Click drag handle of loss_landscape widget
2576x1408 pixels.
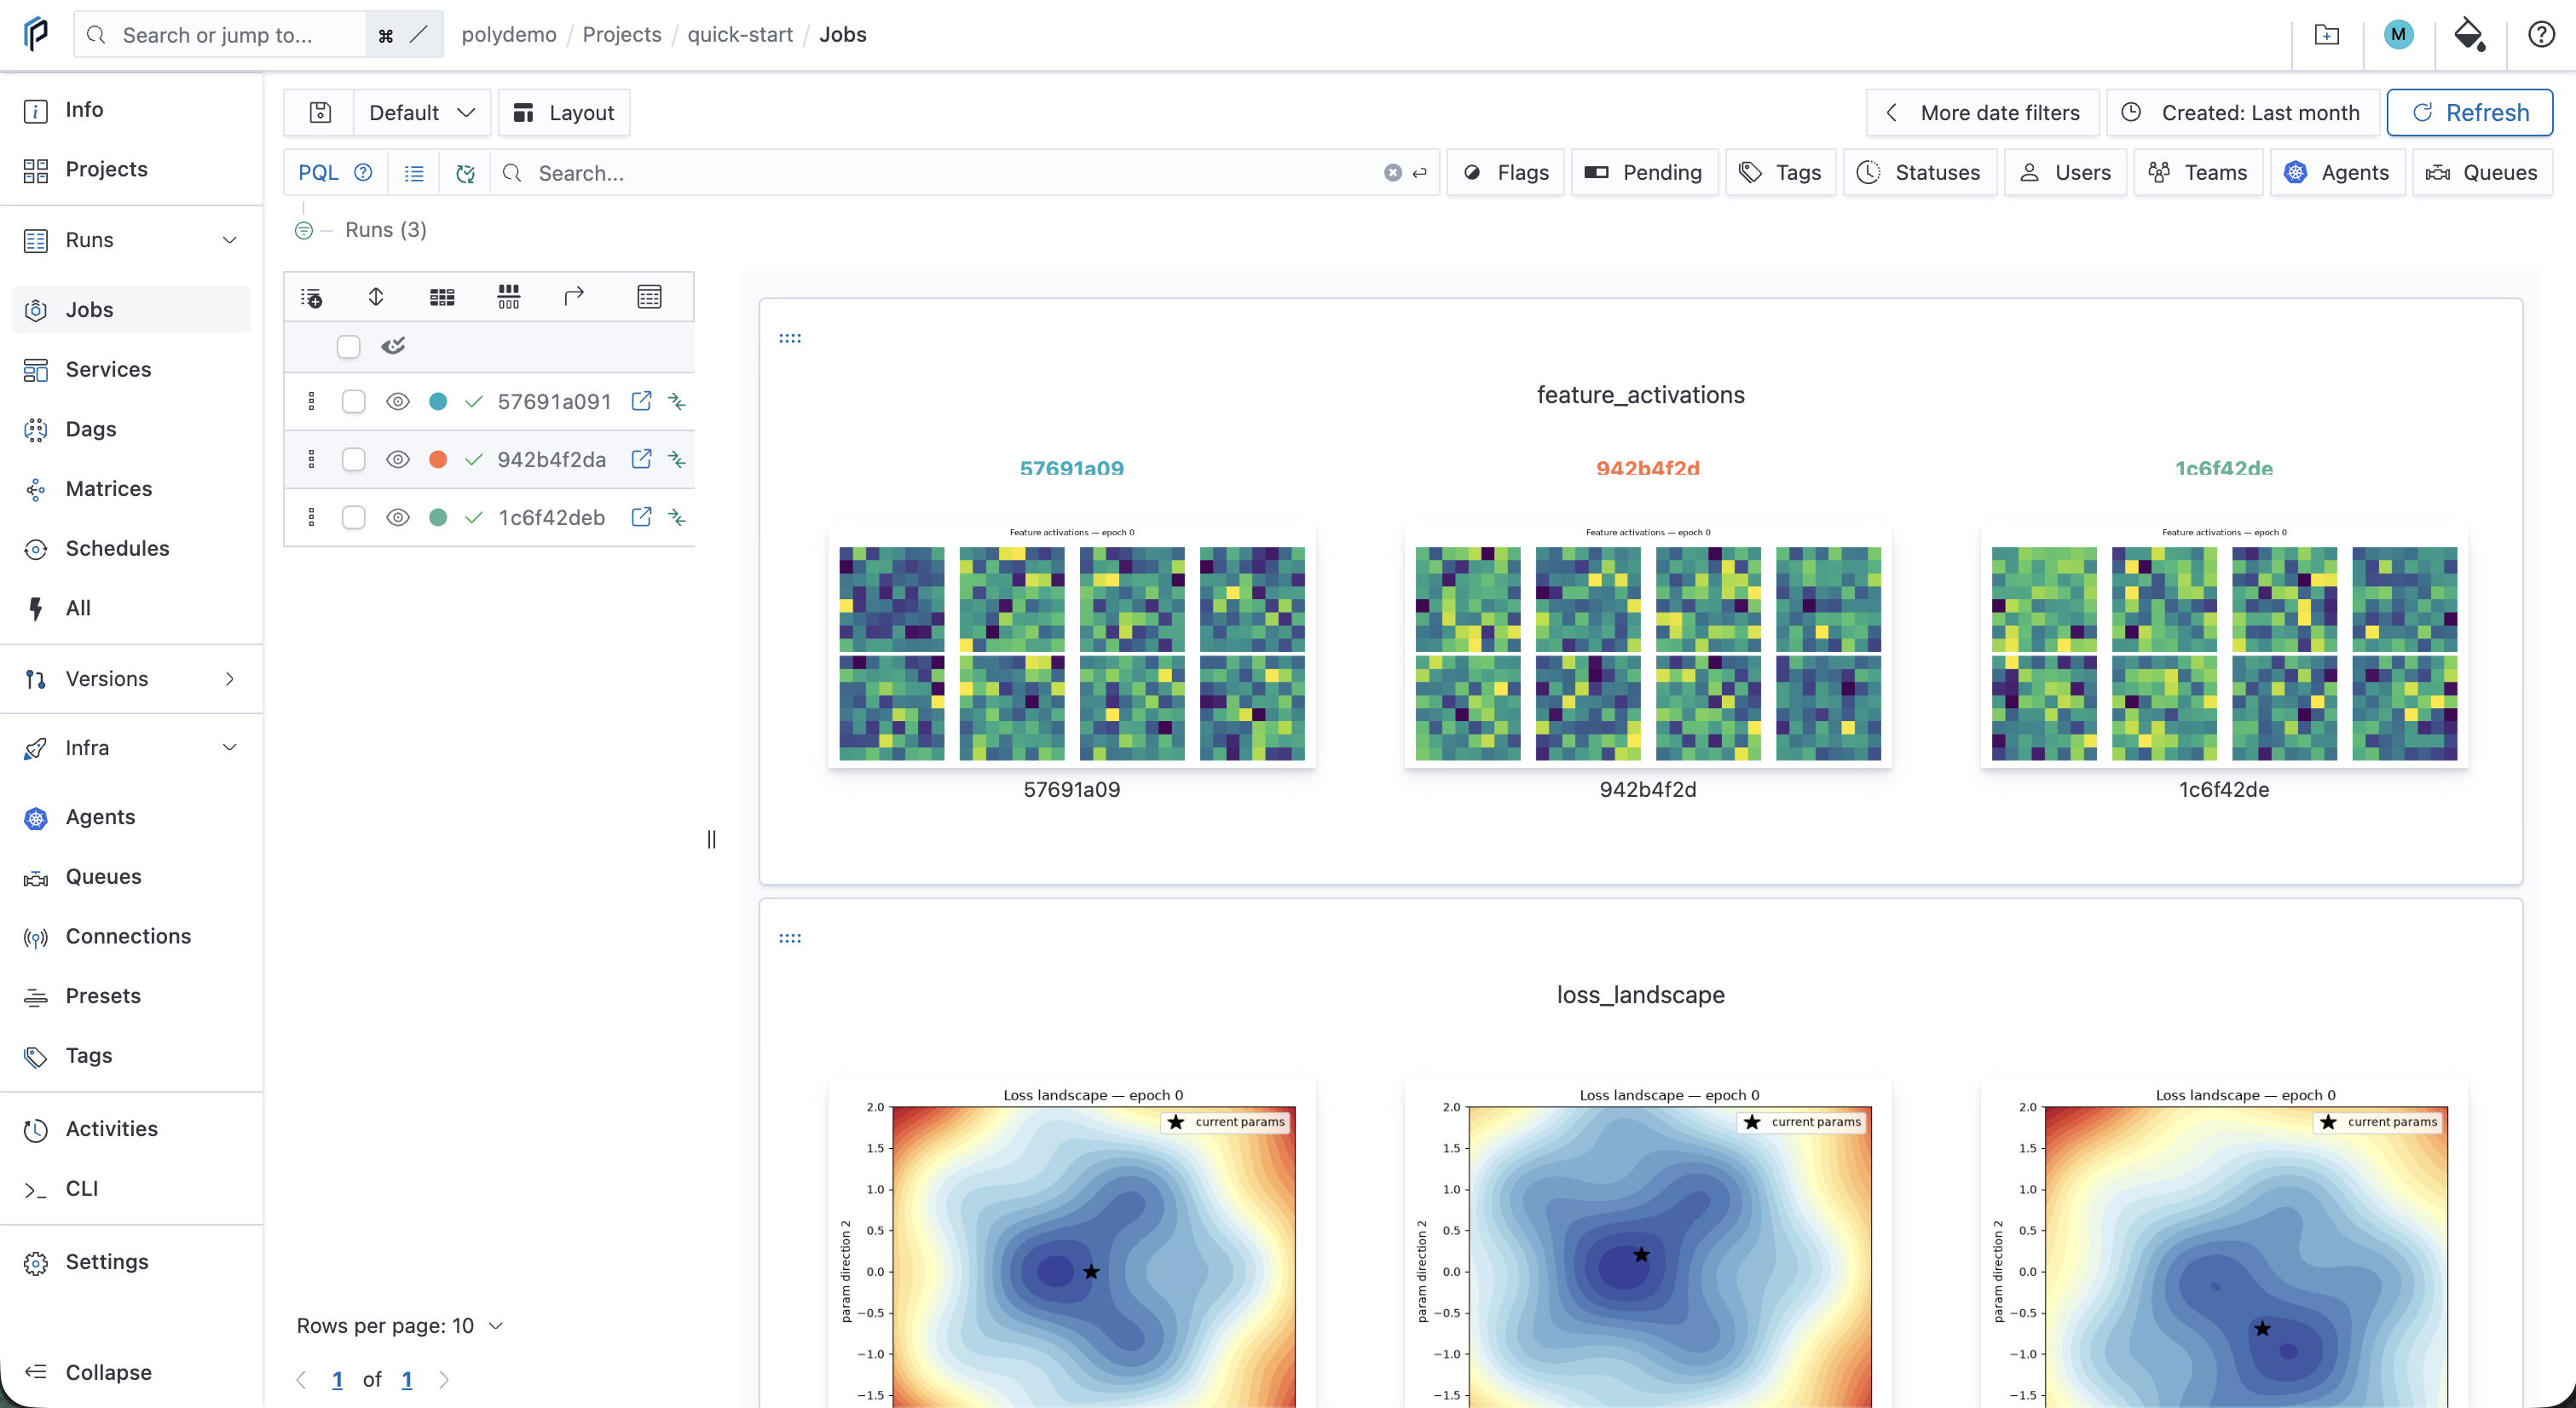point(790,939)
